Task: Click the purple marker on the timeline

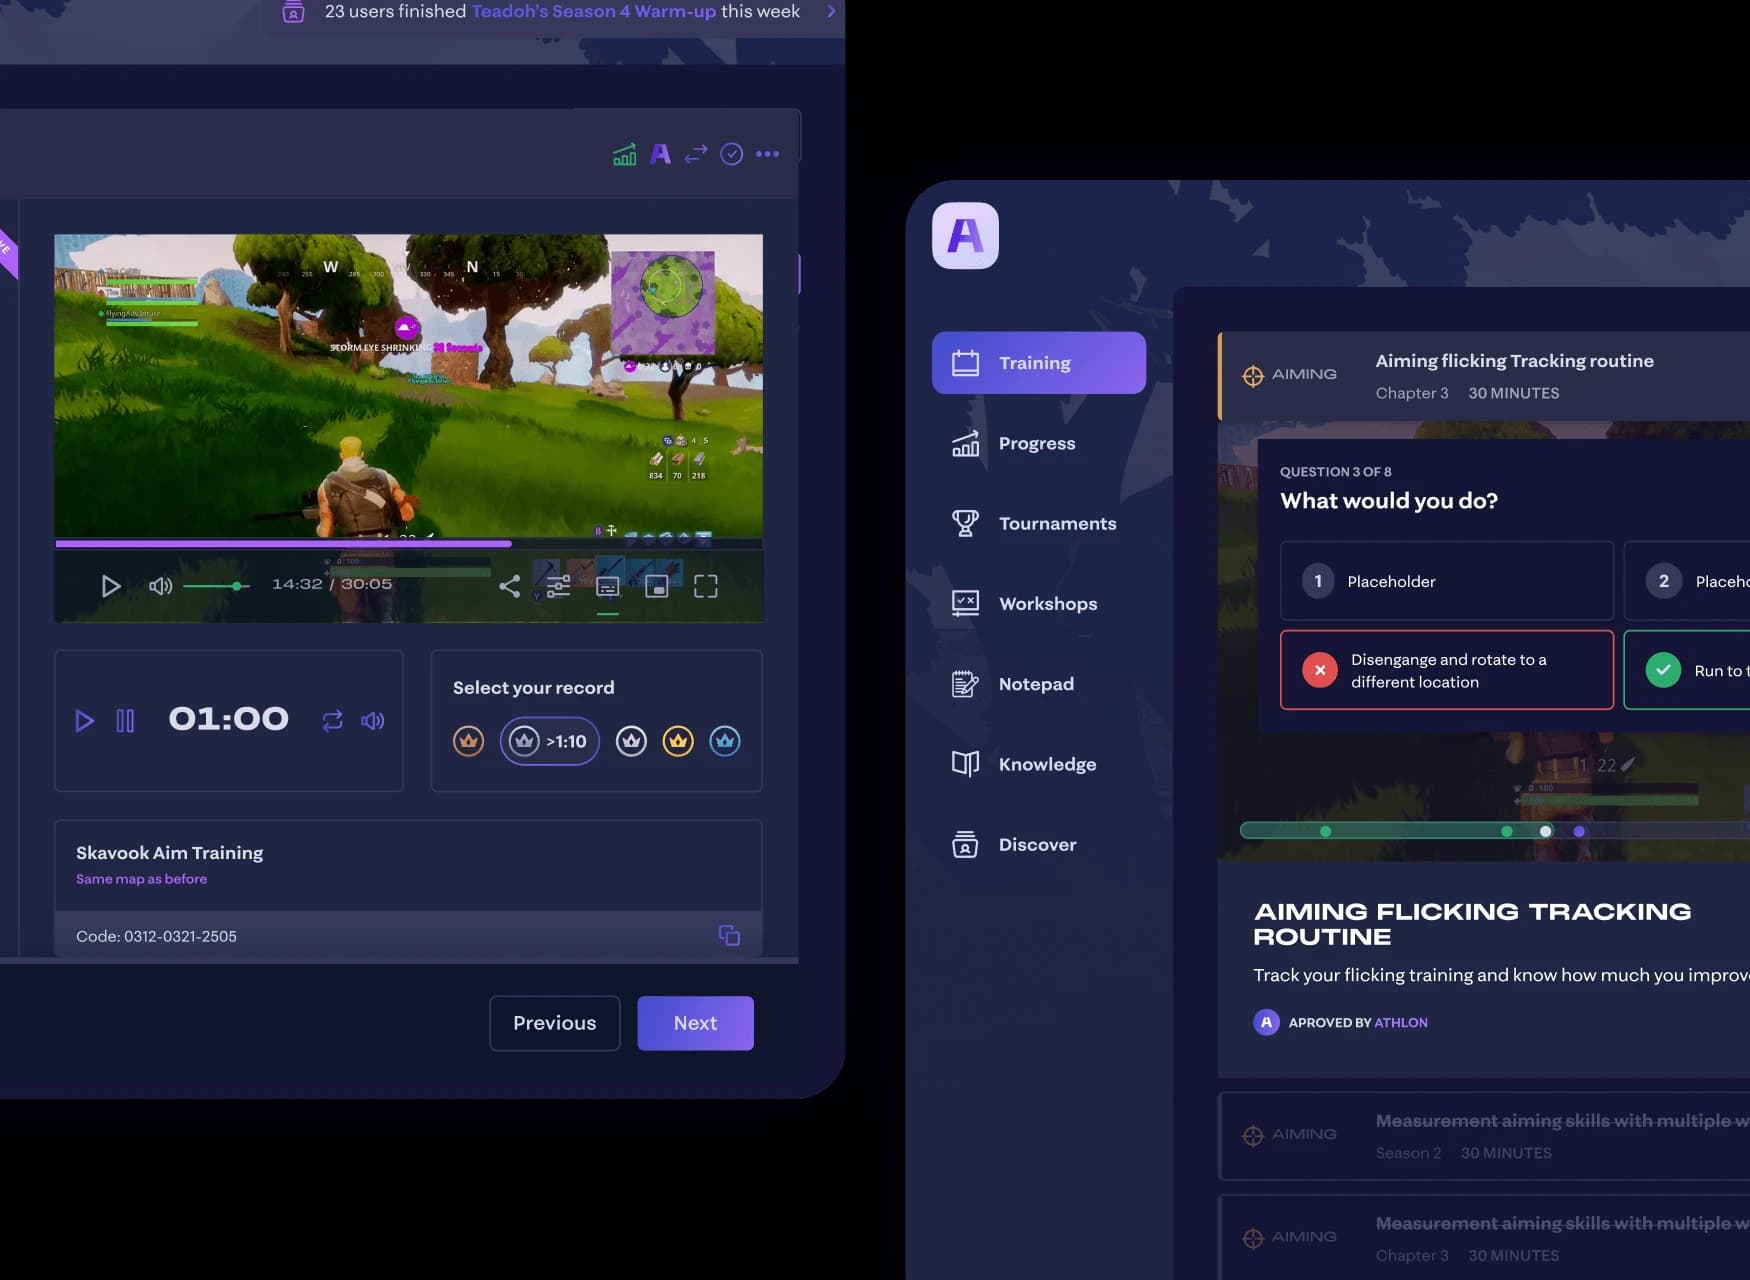Action: (1579, 831)
